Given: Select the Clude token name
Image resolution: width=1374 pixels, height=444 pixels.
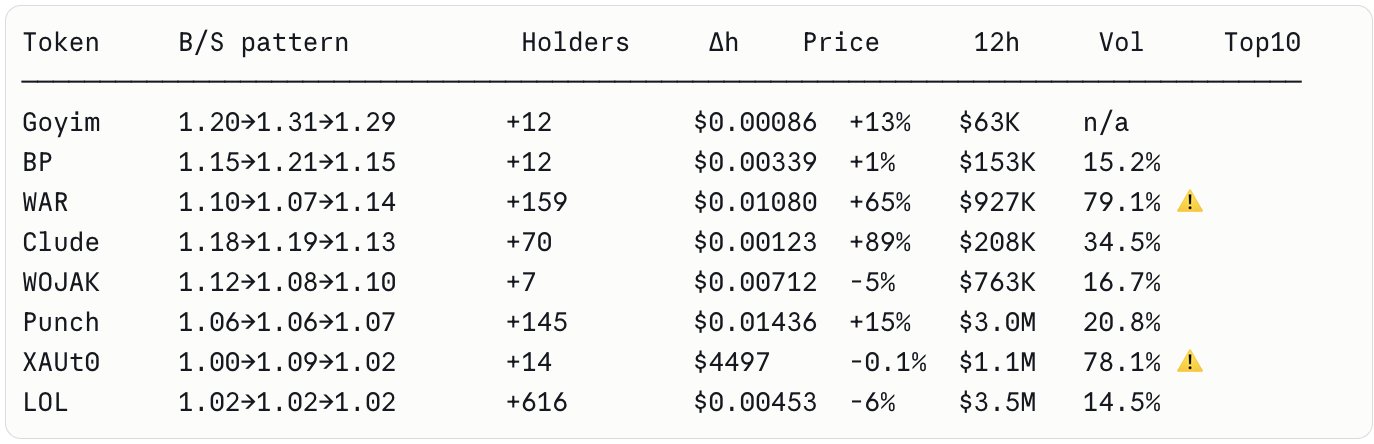Looking at the screenshot, I should tap(61, 243).
